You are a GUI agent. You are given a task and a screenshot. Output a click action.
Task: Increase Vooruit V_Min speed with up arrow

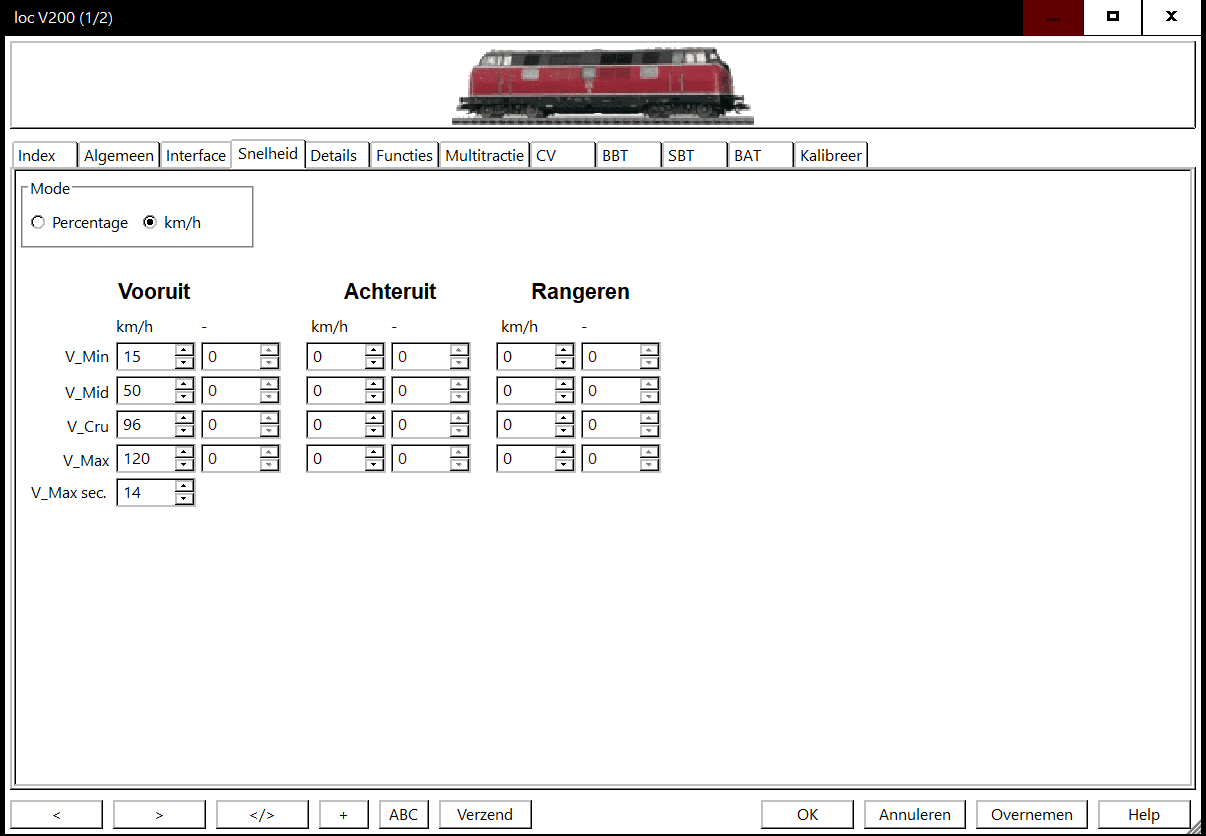[184, 351]
